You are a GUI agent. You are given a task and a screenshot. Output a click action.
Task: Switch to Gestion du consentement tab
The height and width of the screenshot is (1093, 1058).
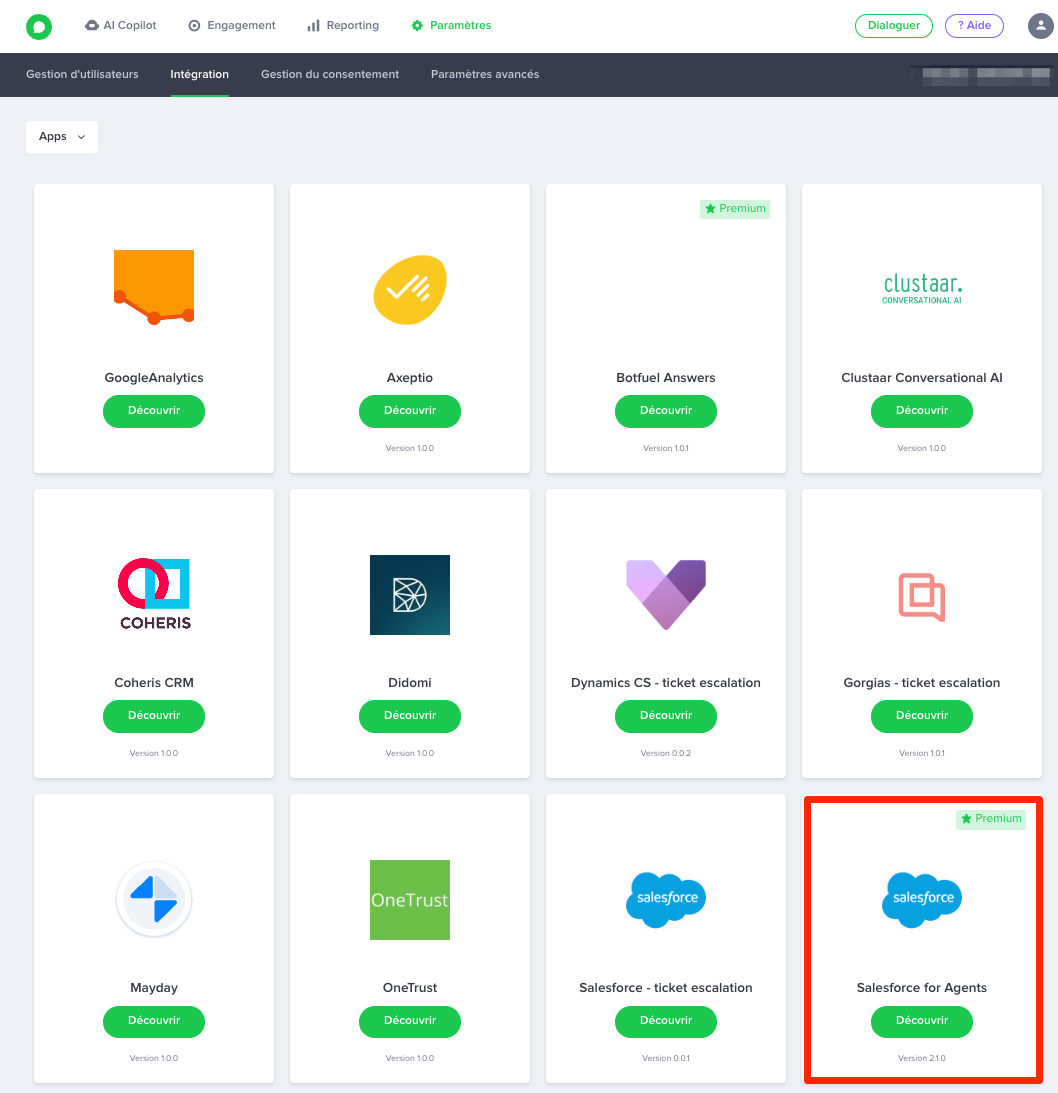(330, 74)
